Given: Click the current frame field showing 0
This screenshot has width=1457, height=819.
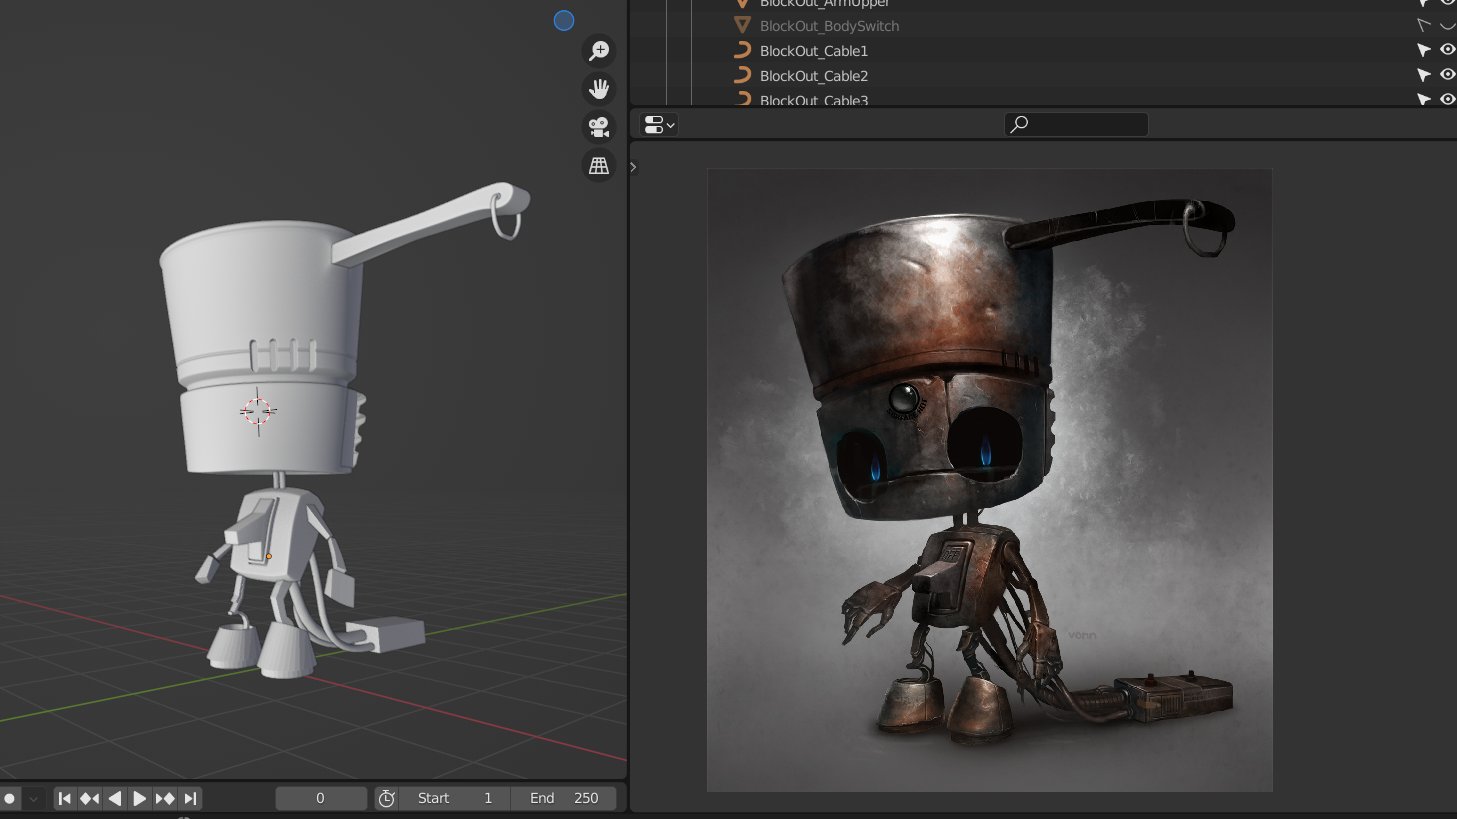Looking at the screenshot, I should [321, 798].
